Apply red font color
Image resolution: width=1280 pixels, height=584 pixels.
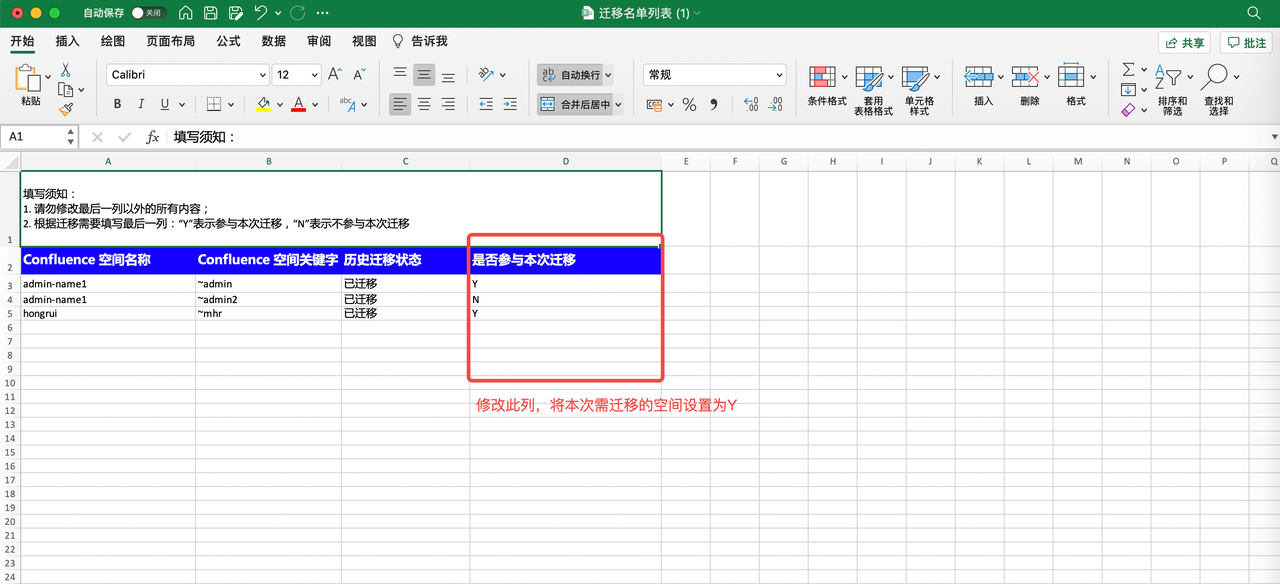(297, 104)
